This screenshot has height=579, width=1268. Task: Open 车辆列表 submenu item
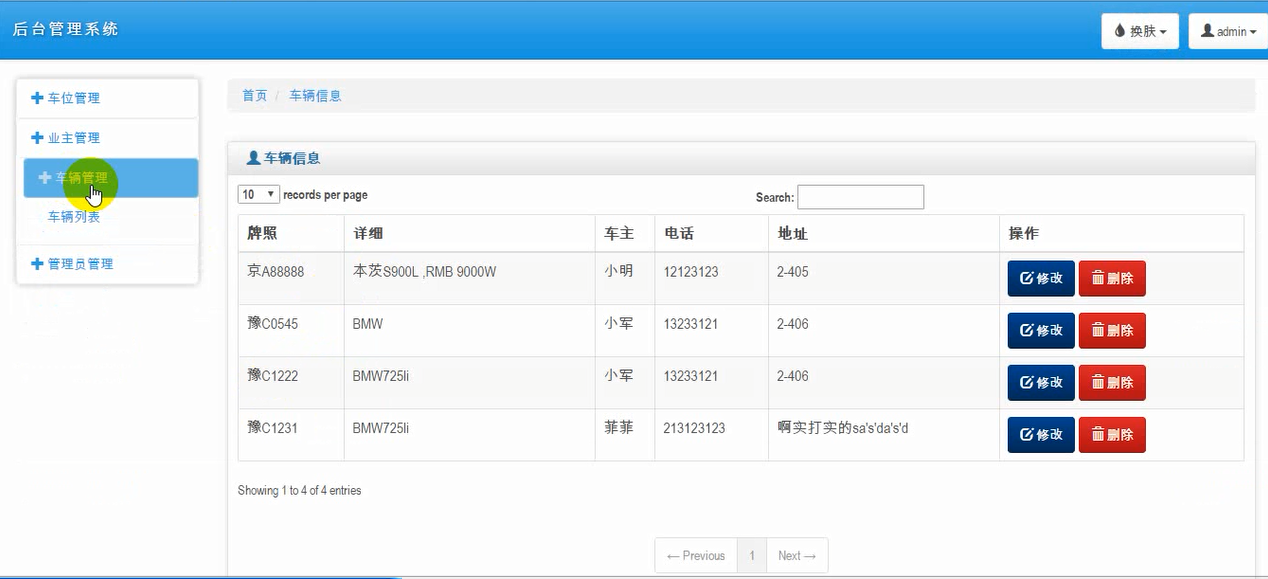[74, 216]
